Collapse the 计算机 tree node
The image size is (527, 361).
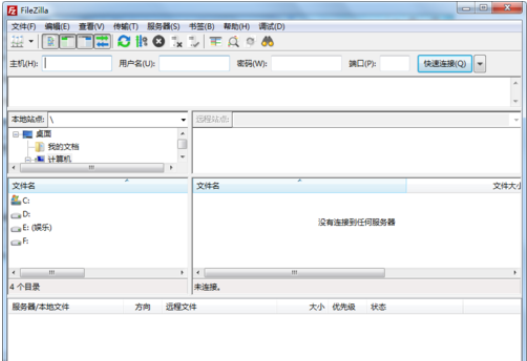28,159
